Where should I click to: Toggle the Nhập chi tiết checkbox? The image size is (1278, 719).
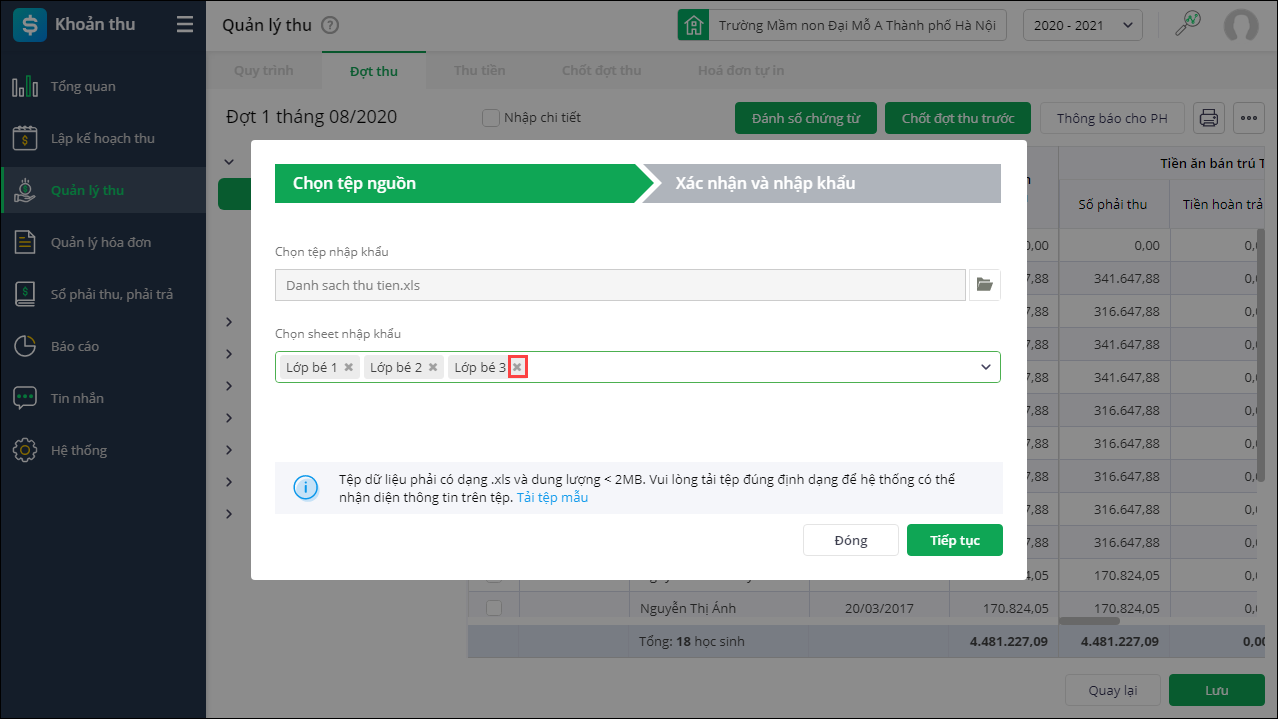click(491, 118)
